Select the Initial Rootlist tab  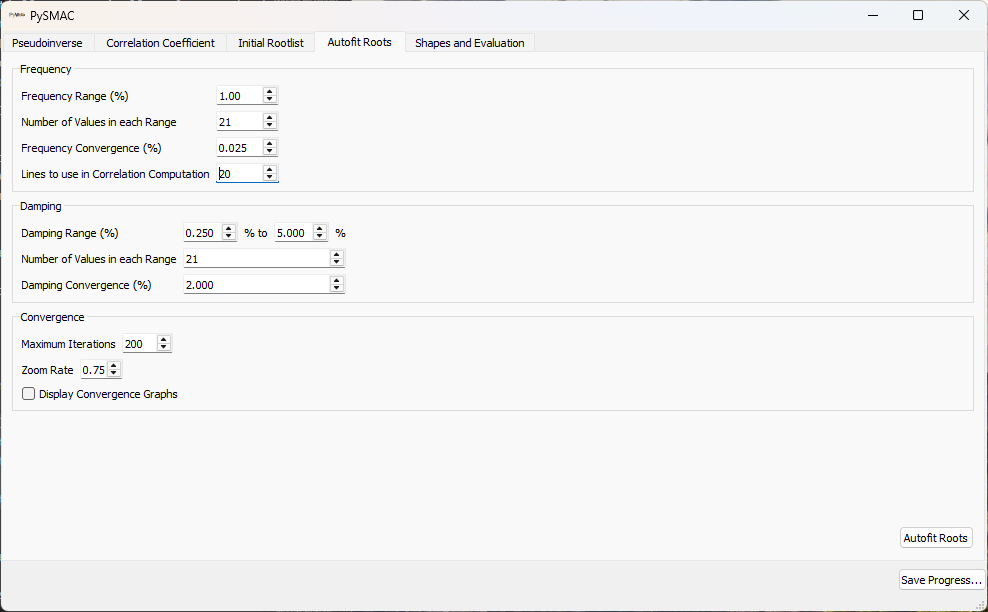(270, 43)
